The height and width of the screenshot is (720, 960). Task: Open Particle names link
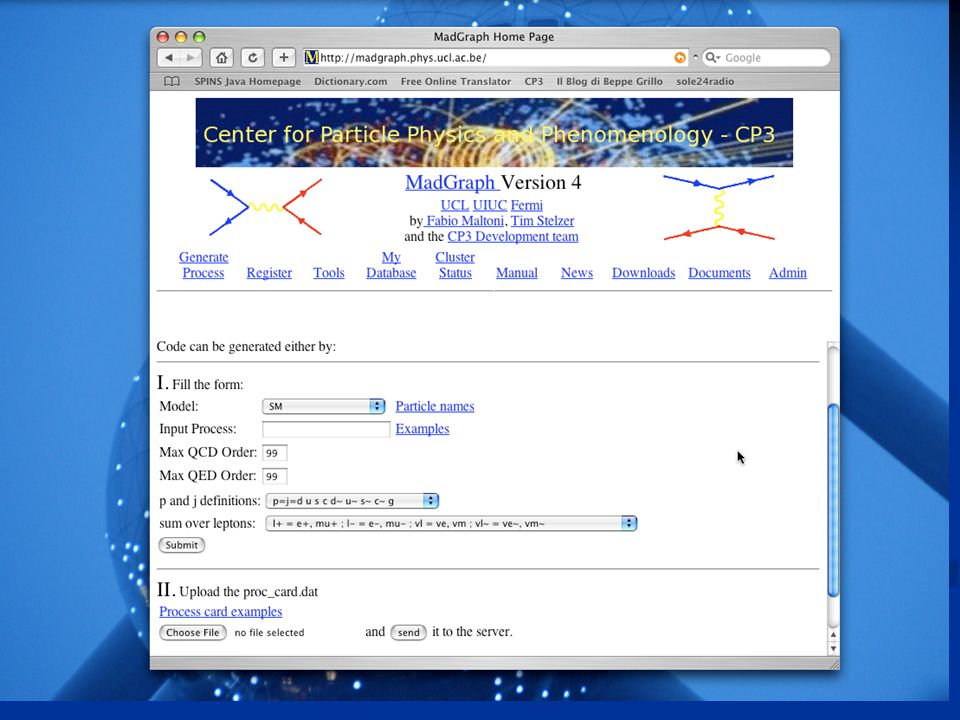tap(435, 407)
